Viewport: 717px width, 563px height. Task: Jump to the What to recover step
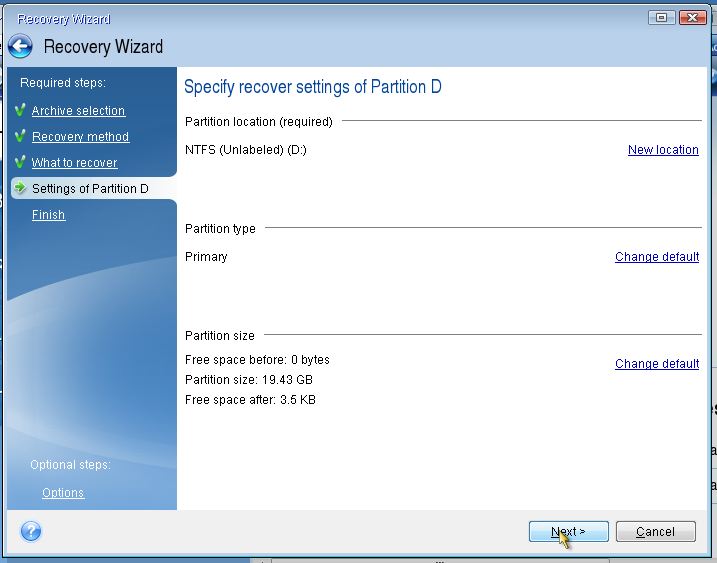75,163
